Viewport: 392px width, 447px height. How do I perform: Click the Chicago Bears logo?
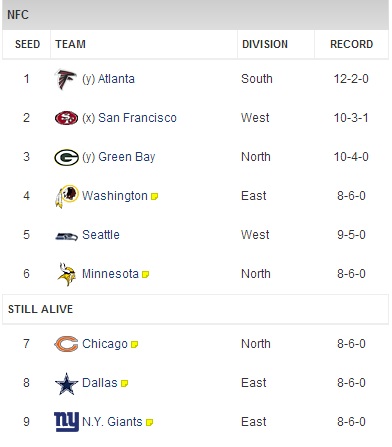pos(66,344)
